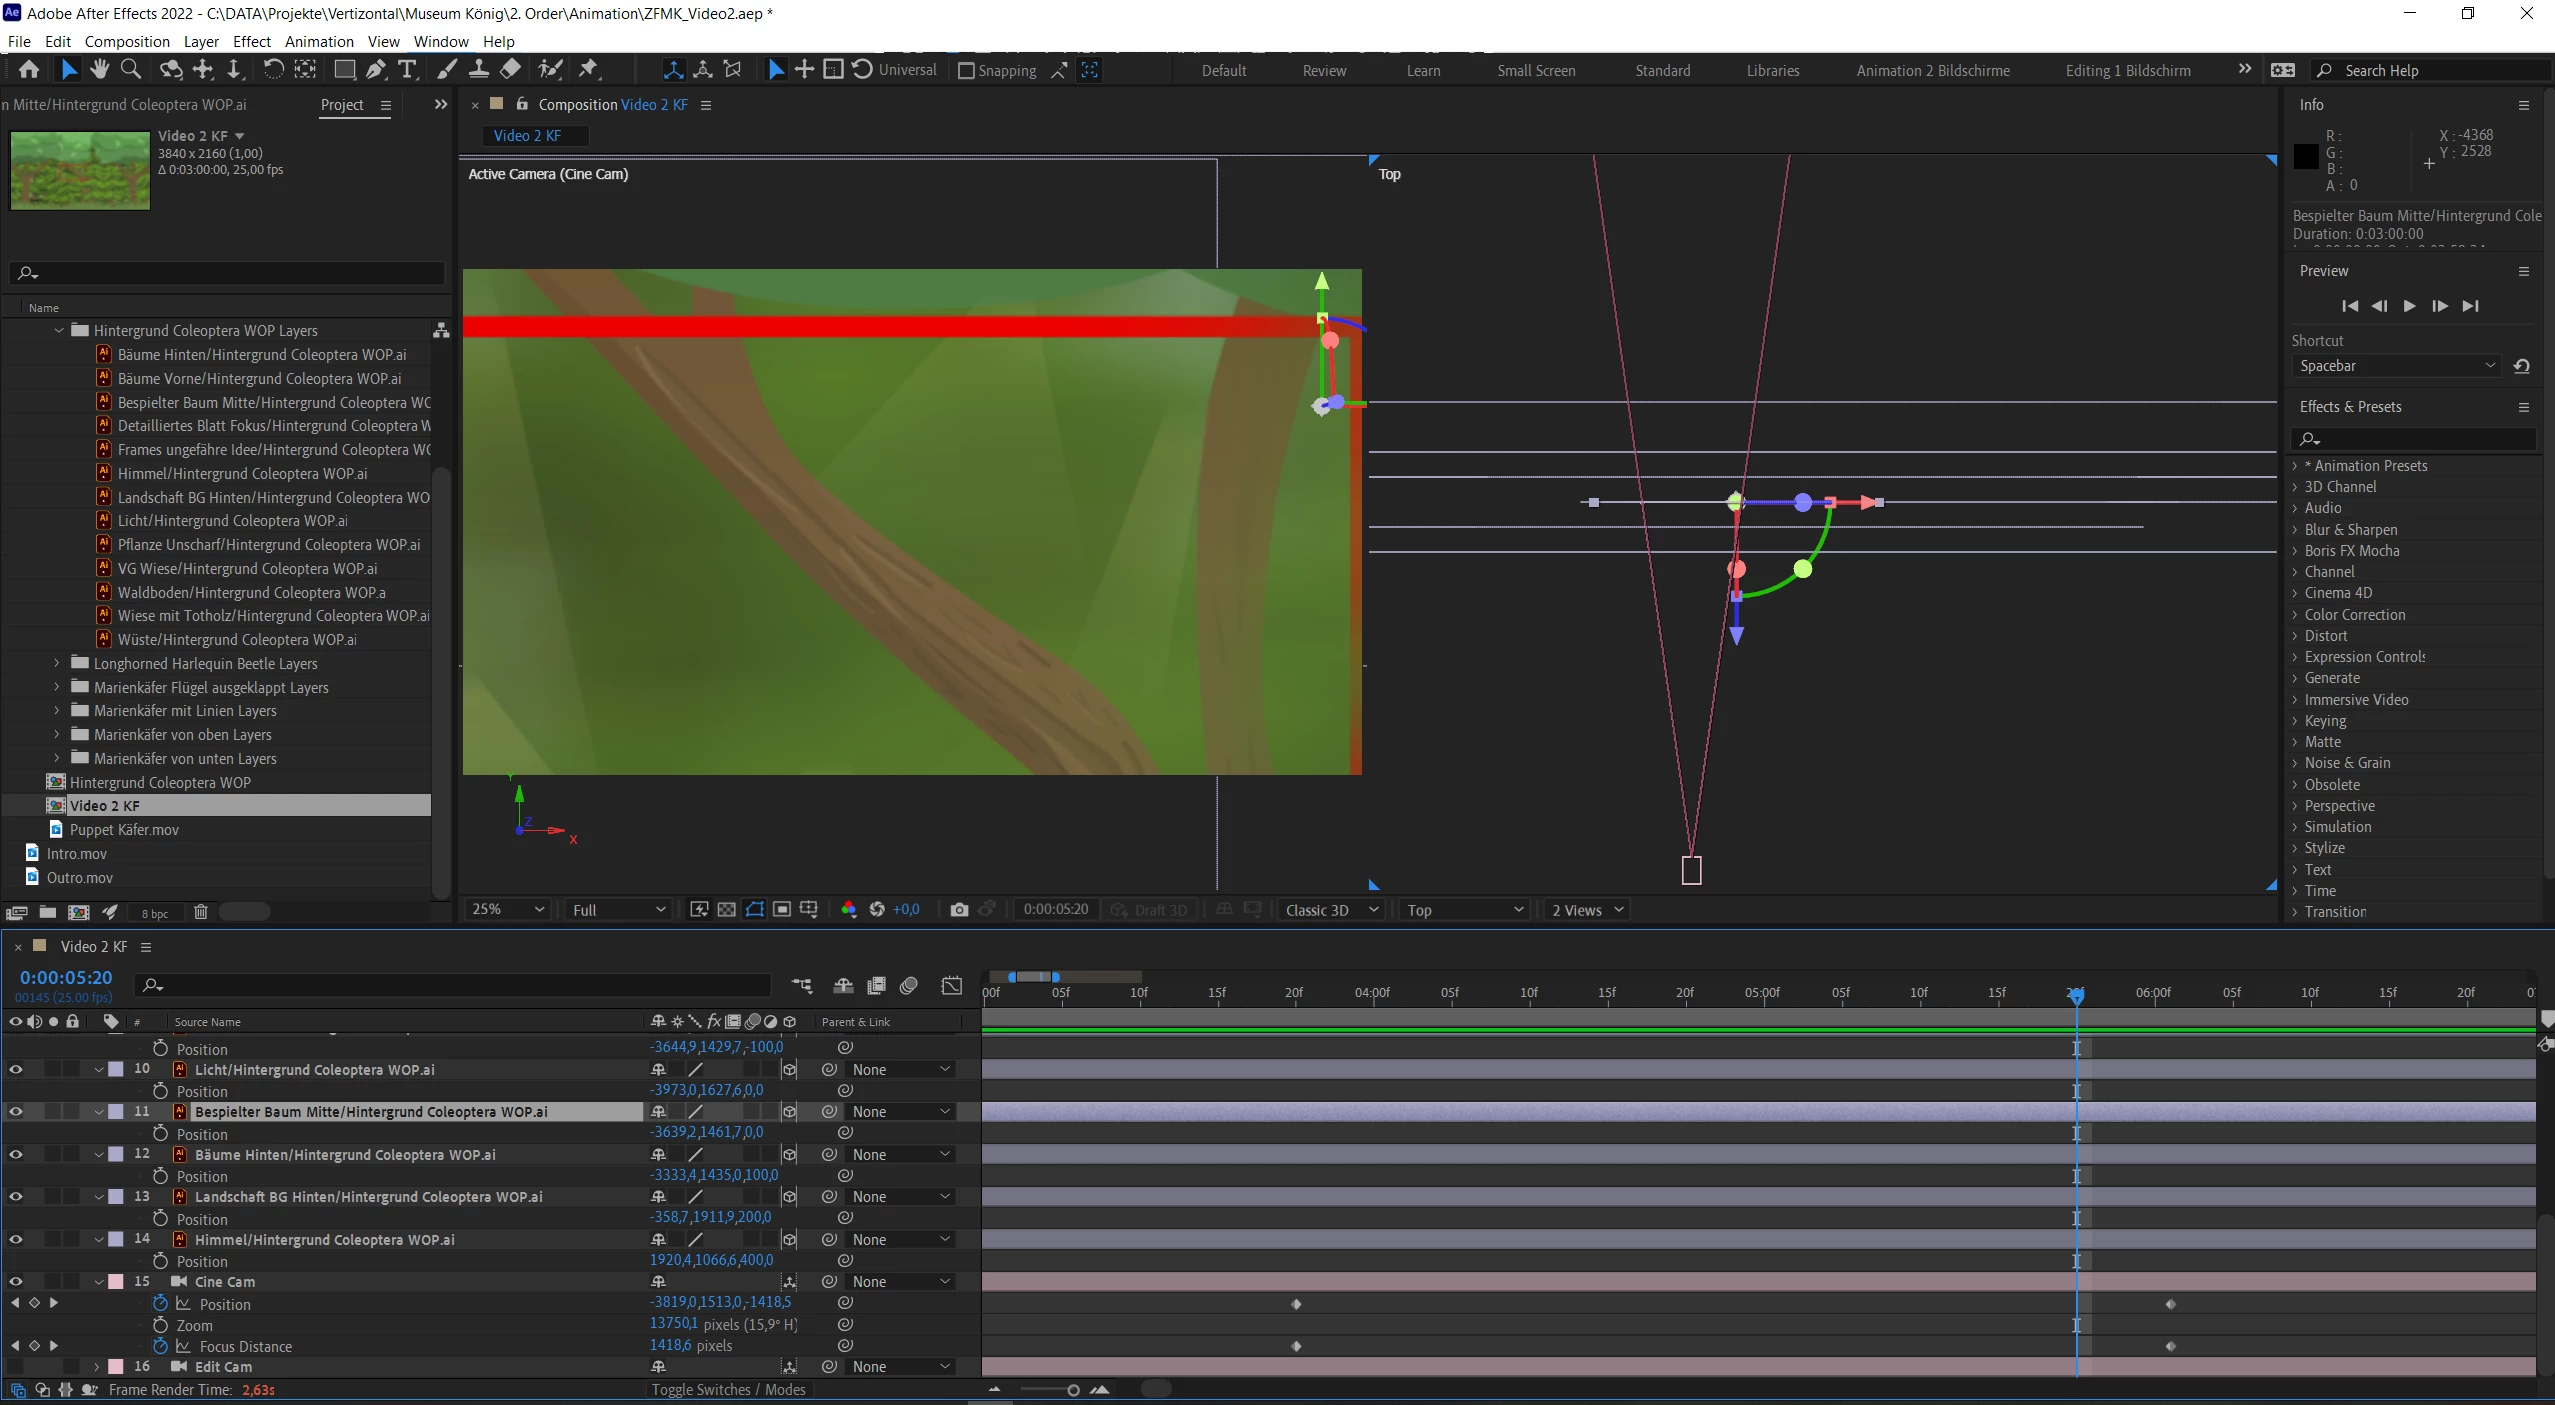
Task: Select the Horizontal Type tool
Action: 407,69
